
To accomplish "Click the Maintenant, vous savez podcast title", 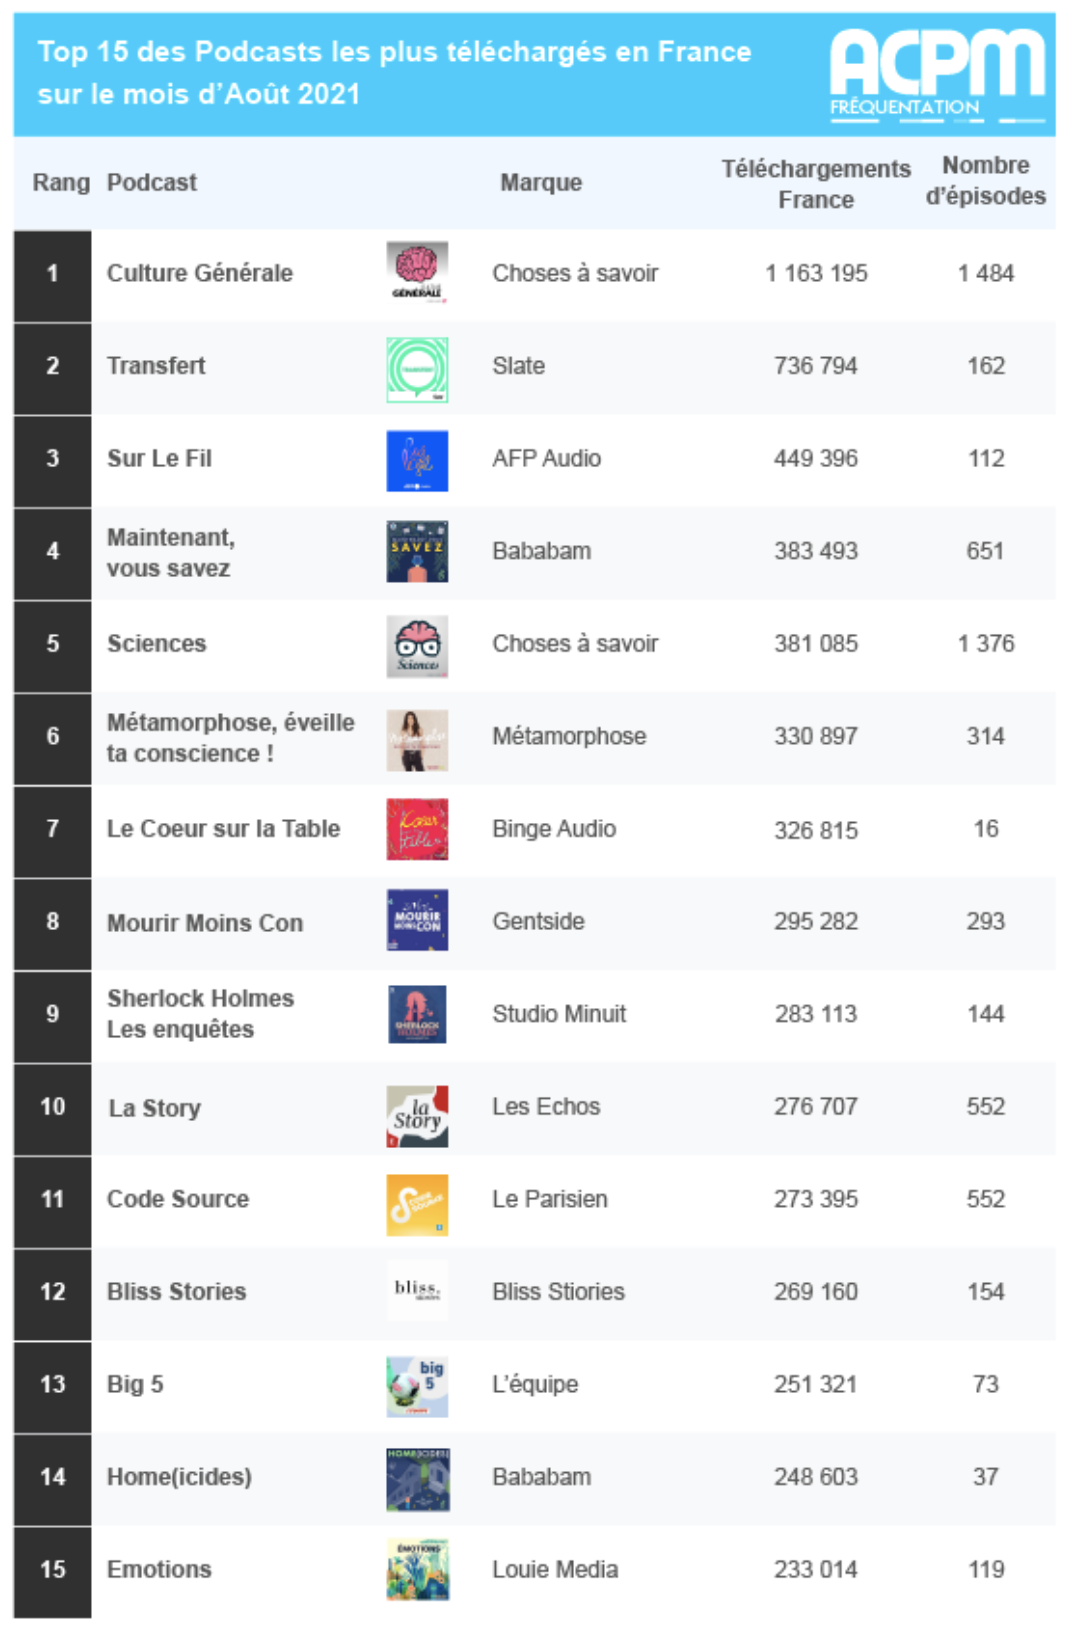I will [171, 552].
